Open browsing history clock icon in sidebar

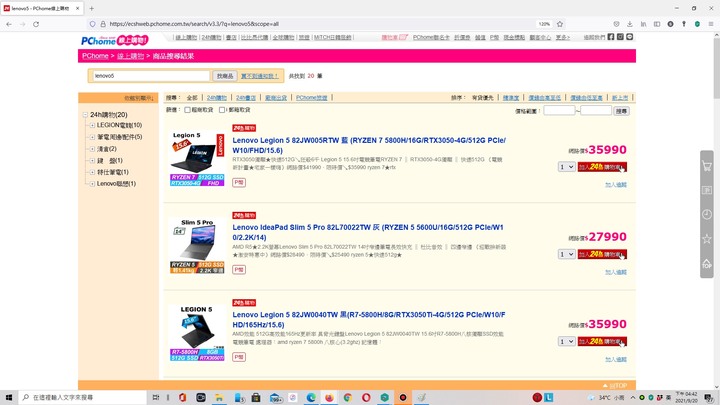(707, 214)
